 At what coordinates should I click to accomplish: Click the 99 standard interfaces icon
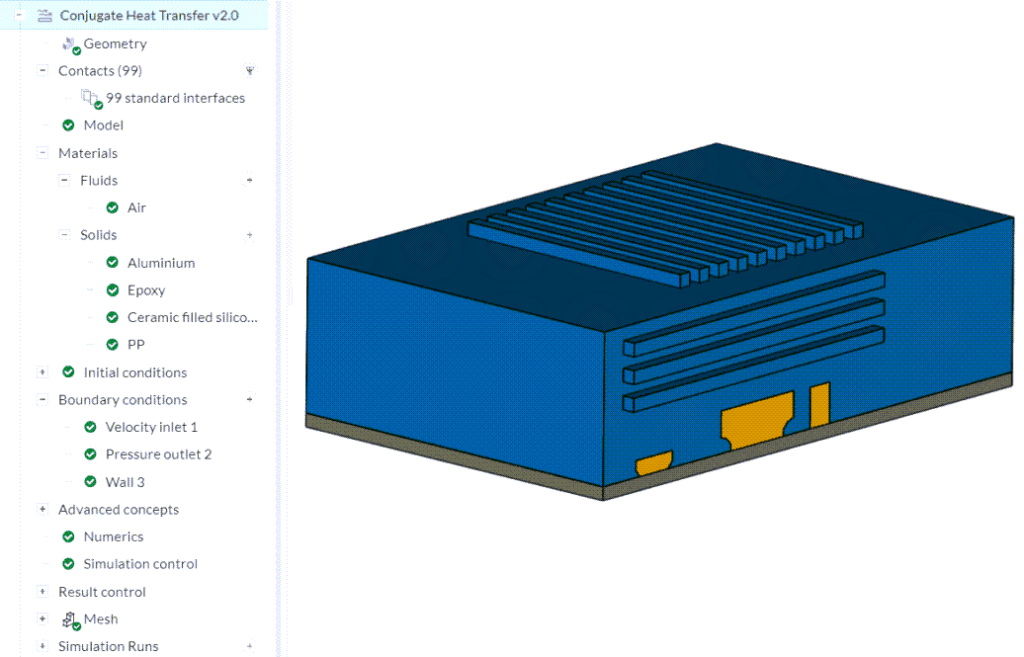tap(89, 97)
